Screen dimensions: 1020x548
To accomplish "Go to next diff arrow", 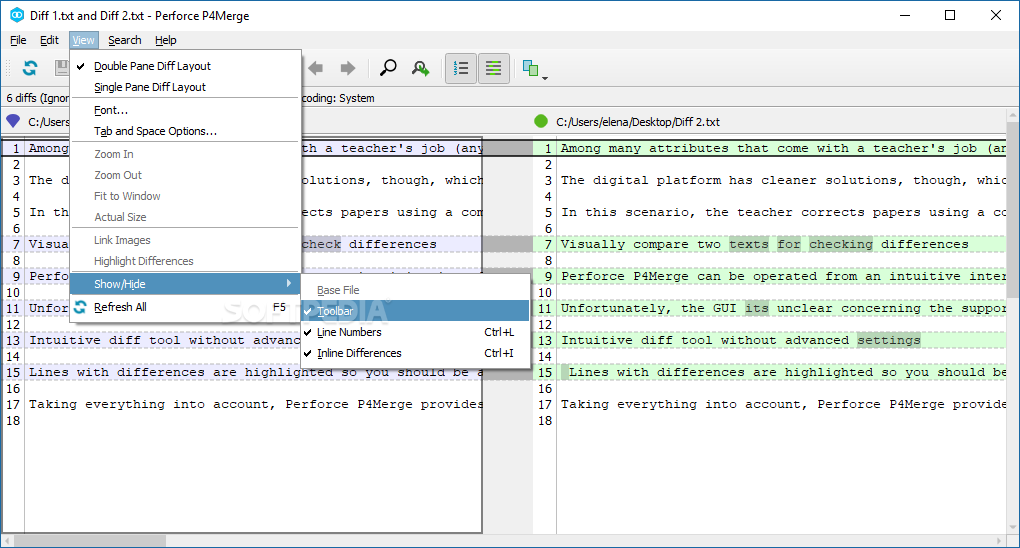I will point(348,68).
